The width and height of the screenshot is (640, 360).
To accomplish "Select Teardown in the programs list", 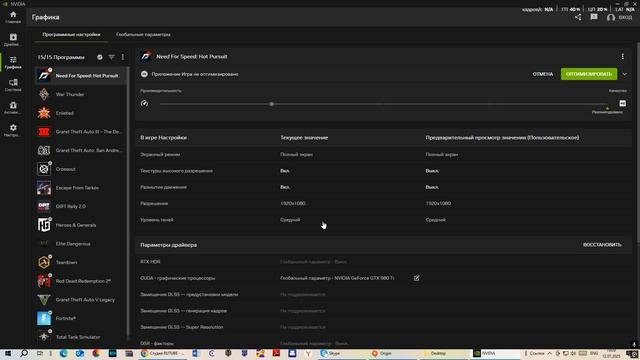I will coord(81,262).
